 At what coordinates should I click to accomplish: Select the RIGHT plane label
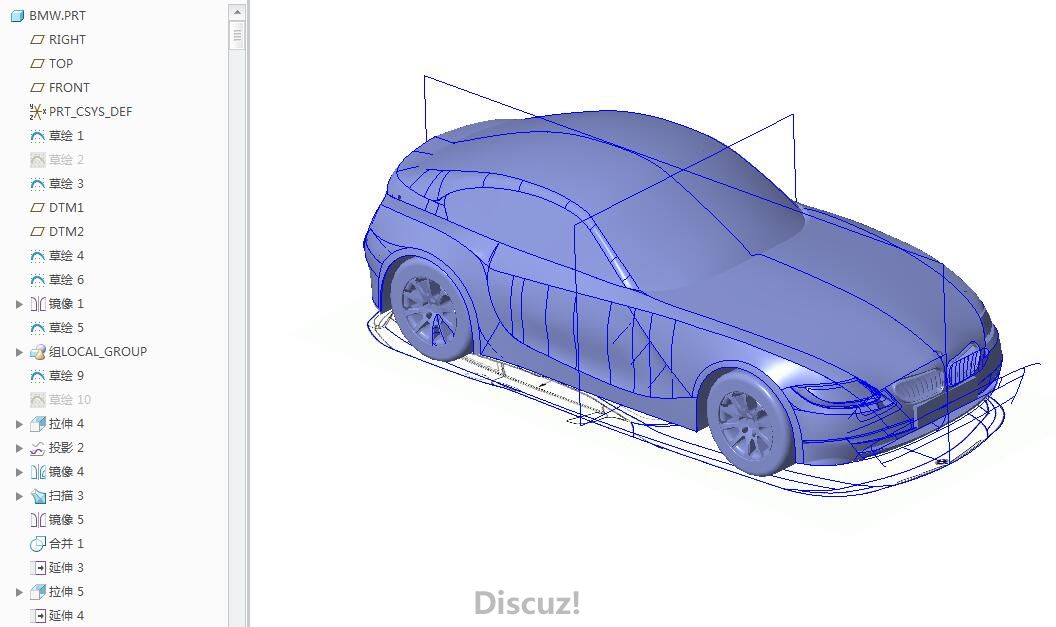tap(67, 40)
